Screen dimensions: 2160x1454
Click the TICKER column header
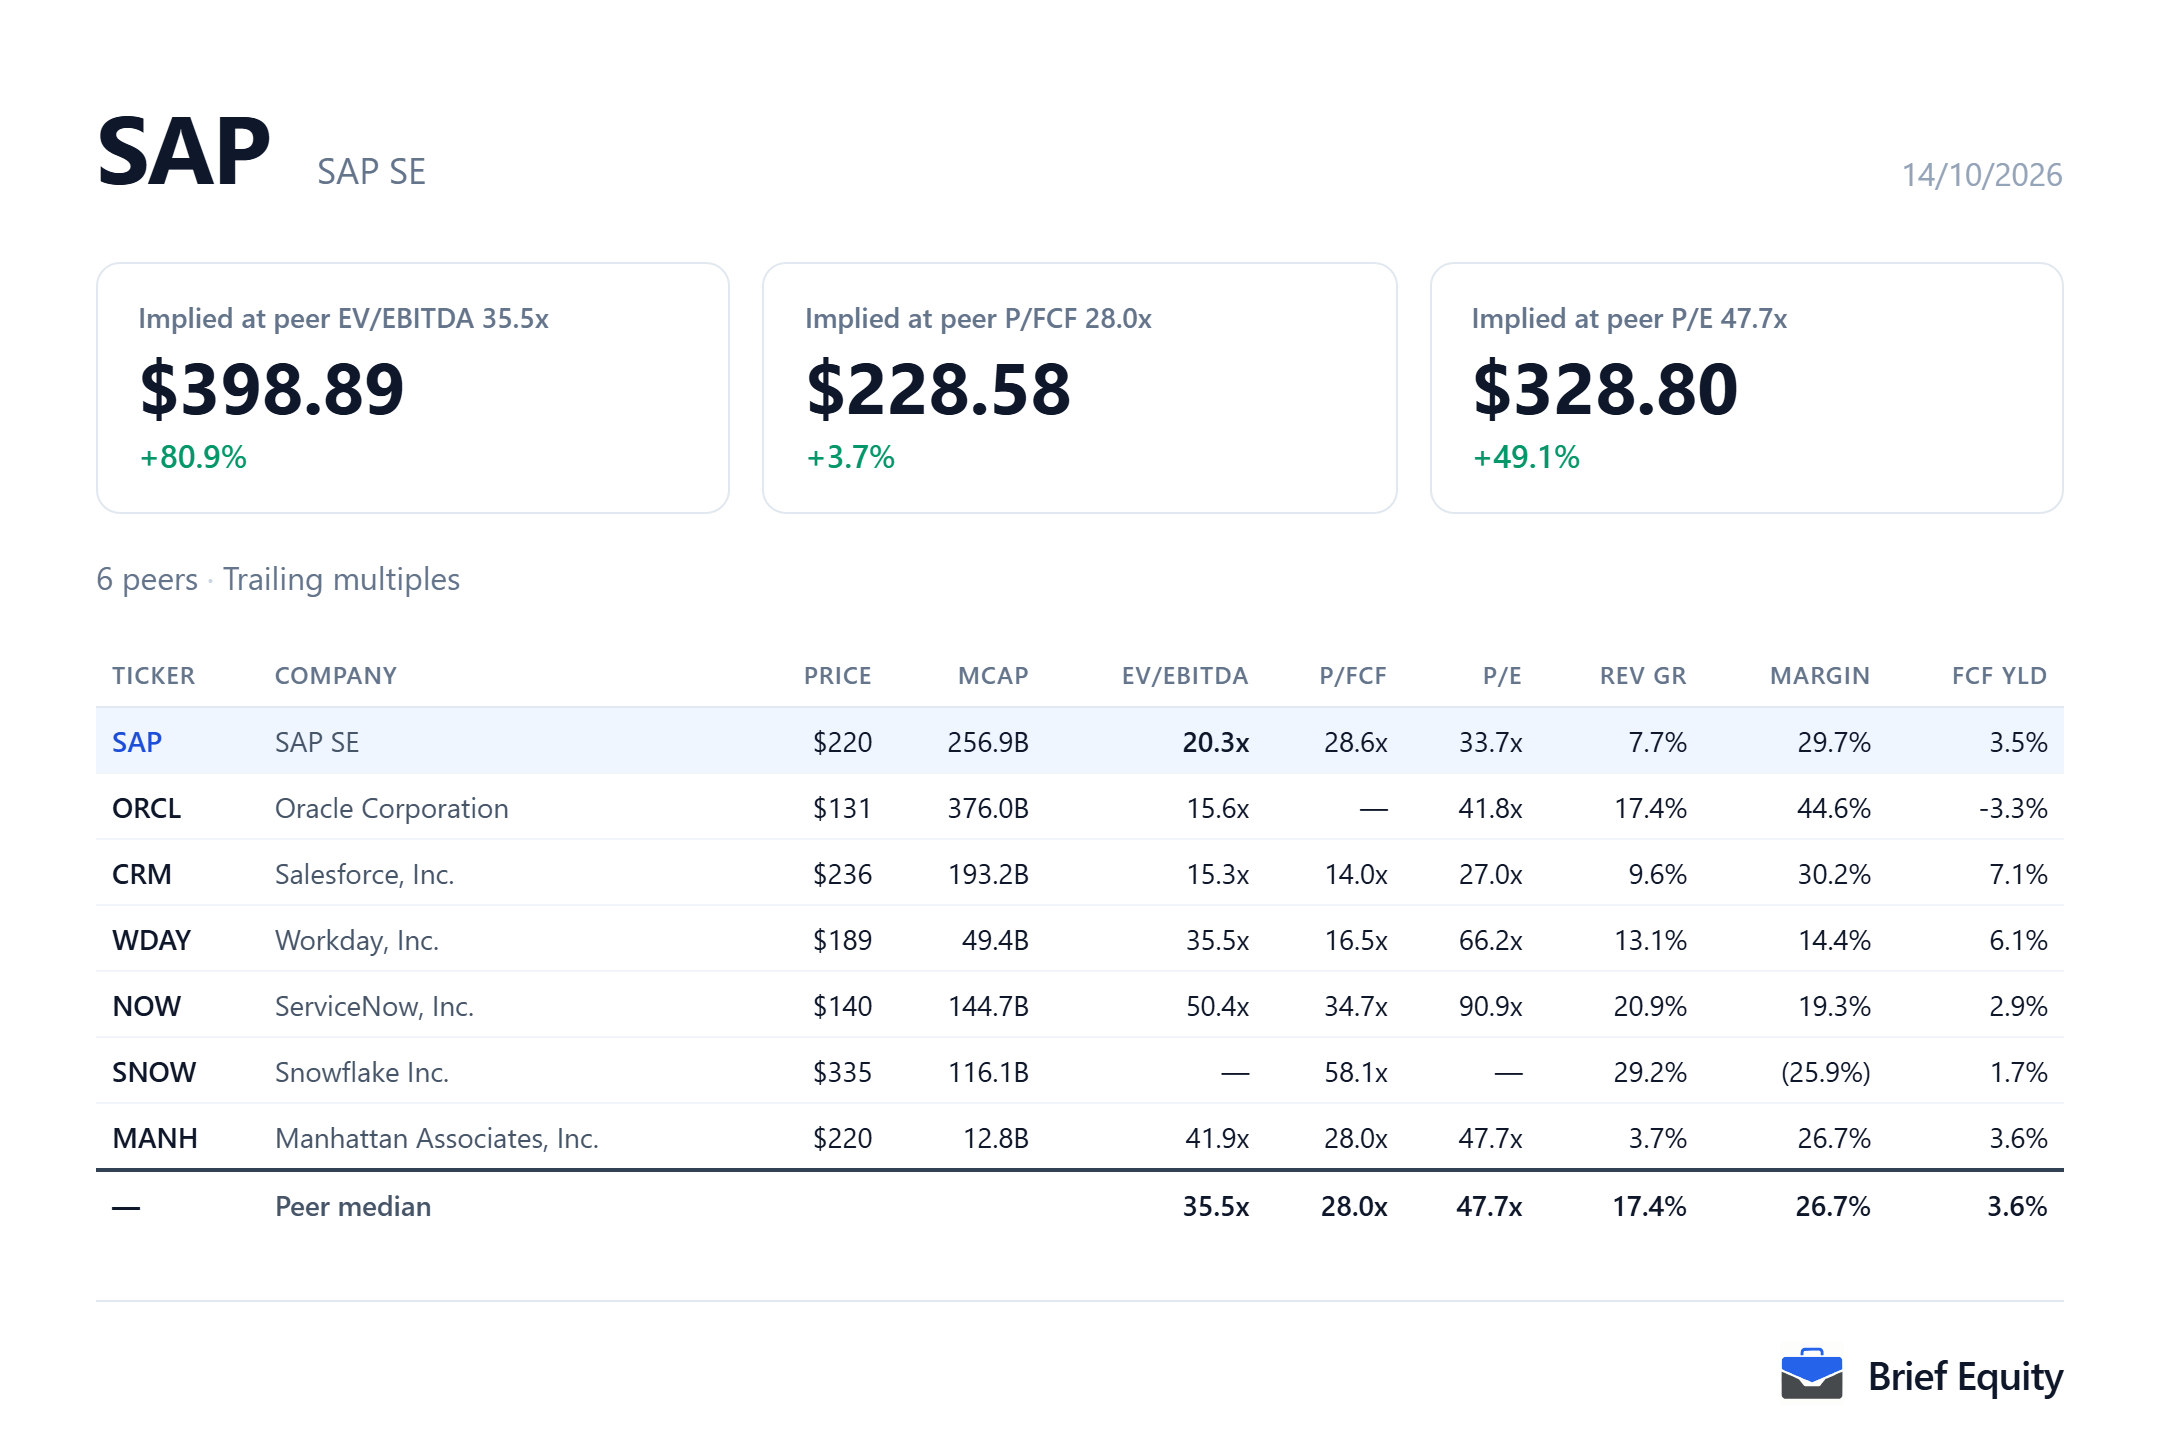[x=153, y=676]
